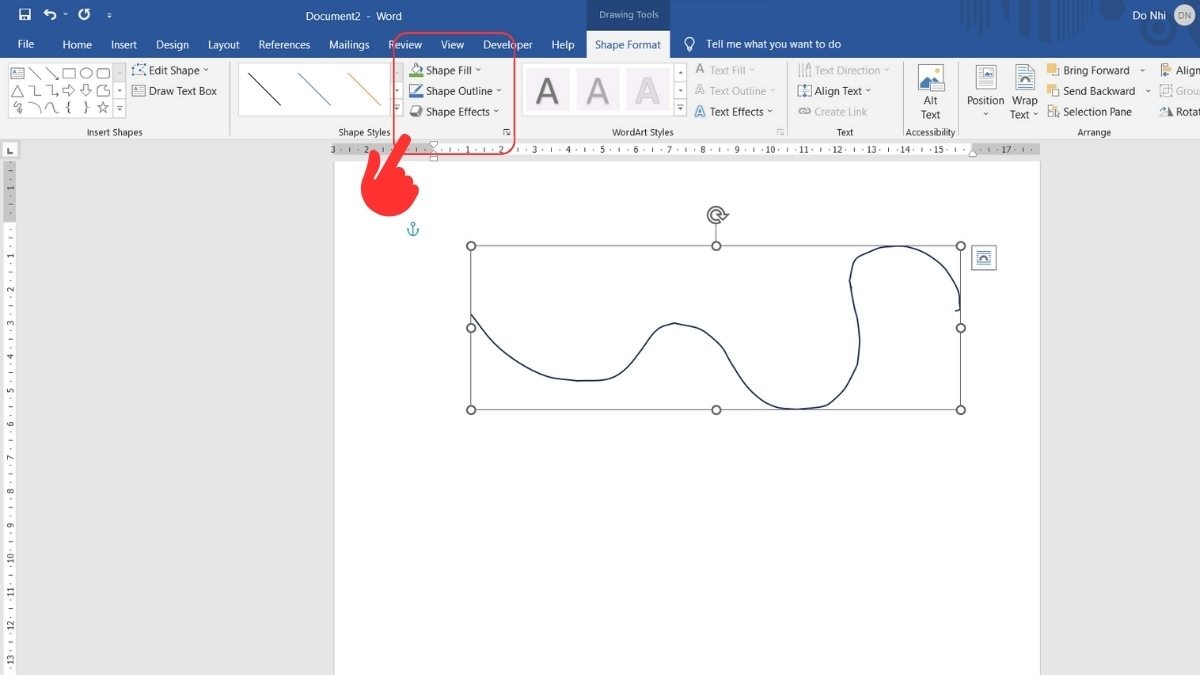Open the Do Nhi account avatar
Viewport: 1200px width, 675px height.
tap(1184, 15)
